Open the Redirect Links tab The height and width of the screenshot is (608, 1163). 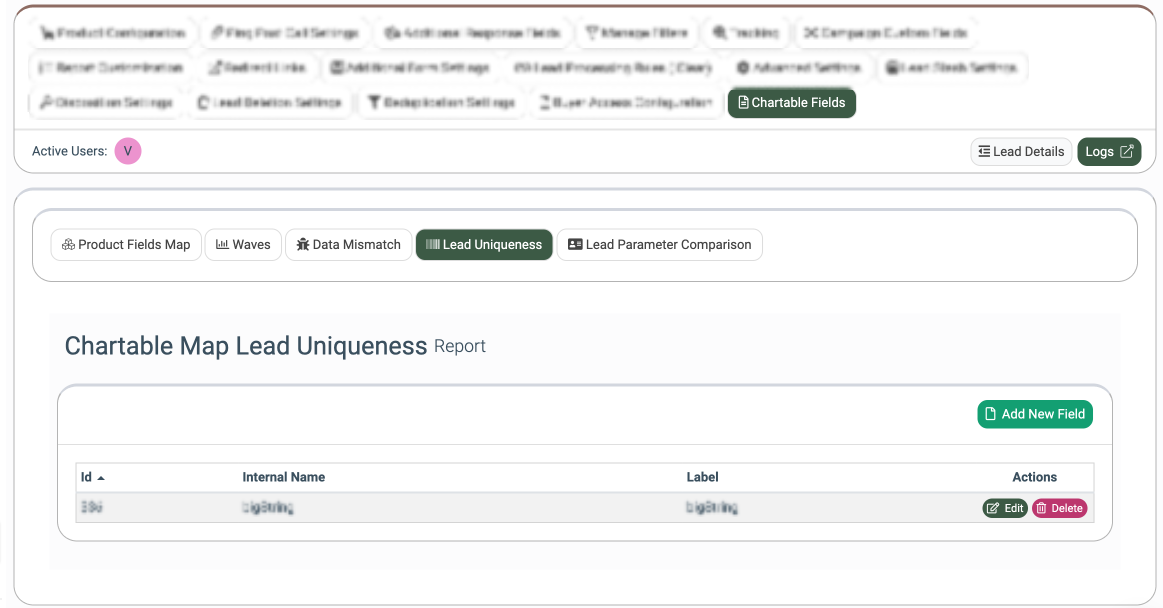tap(263, 68)
